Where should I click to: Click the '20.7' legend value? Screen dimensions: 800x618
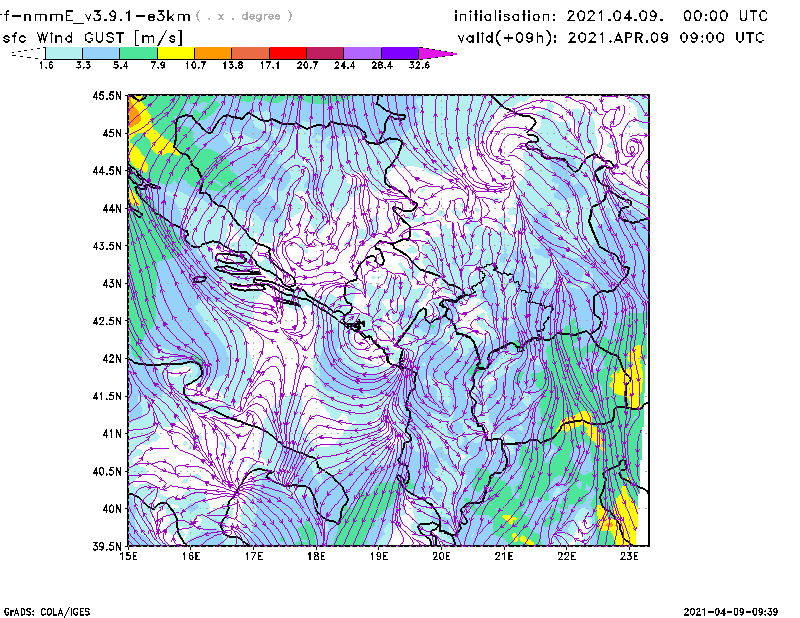coord(307,65)
